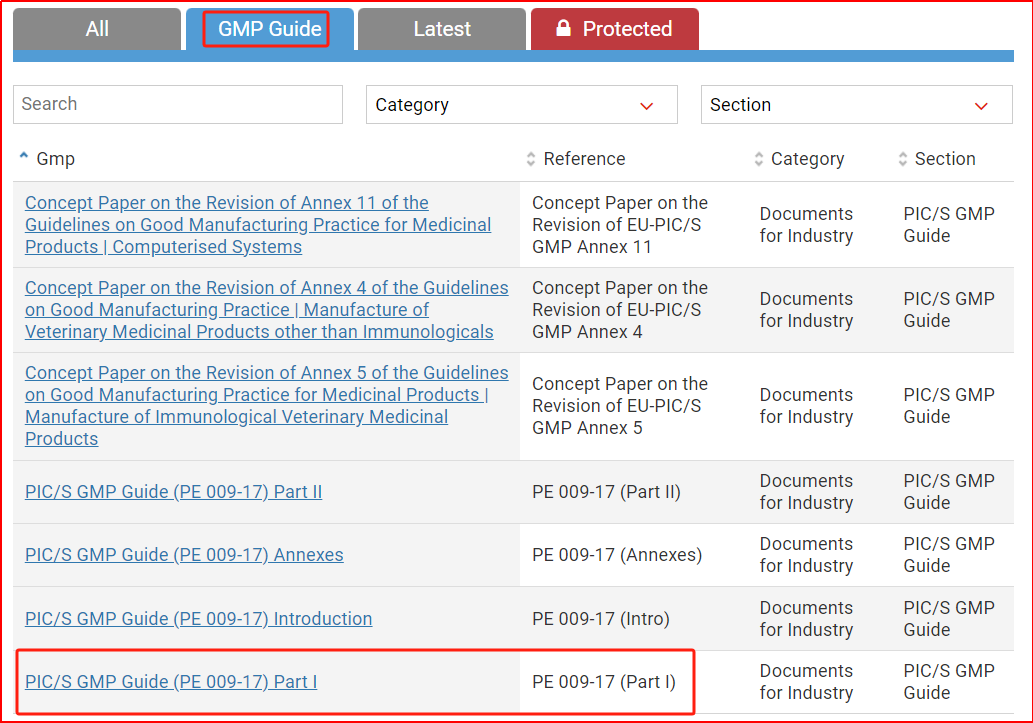
Task: Open Annex 11 Computerised Systems concept paper
Action: (258, 225)
